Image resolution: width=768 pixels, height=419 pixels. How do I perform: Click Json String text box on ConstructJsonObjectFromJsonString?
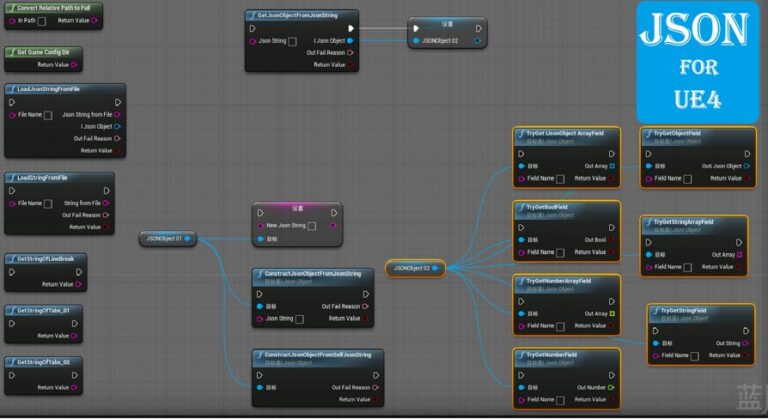click(x=299, y=319)
